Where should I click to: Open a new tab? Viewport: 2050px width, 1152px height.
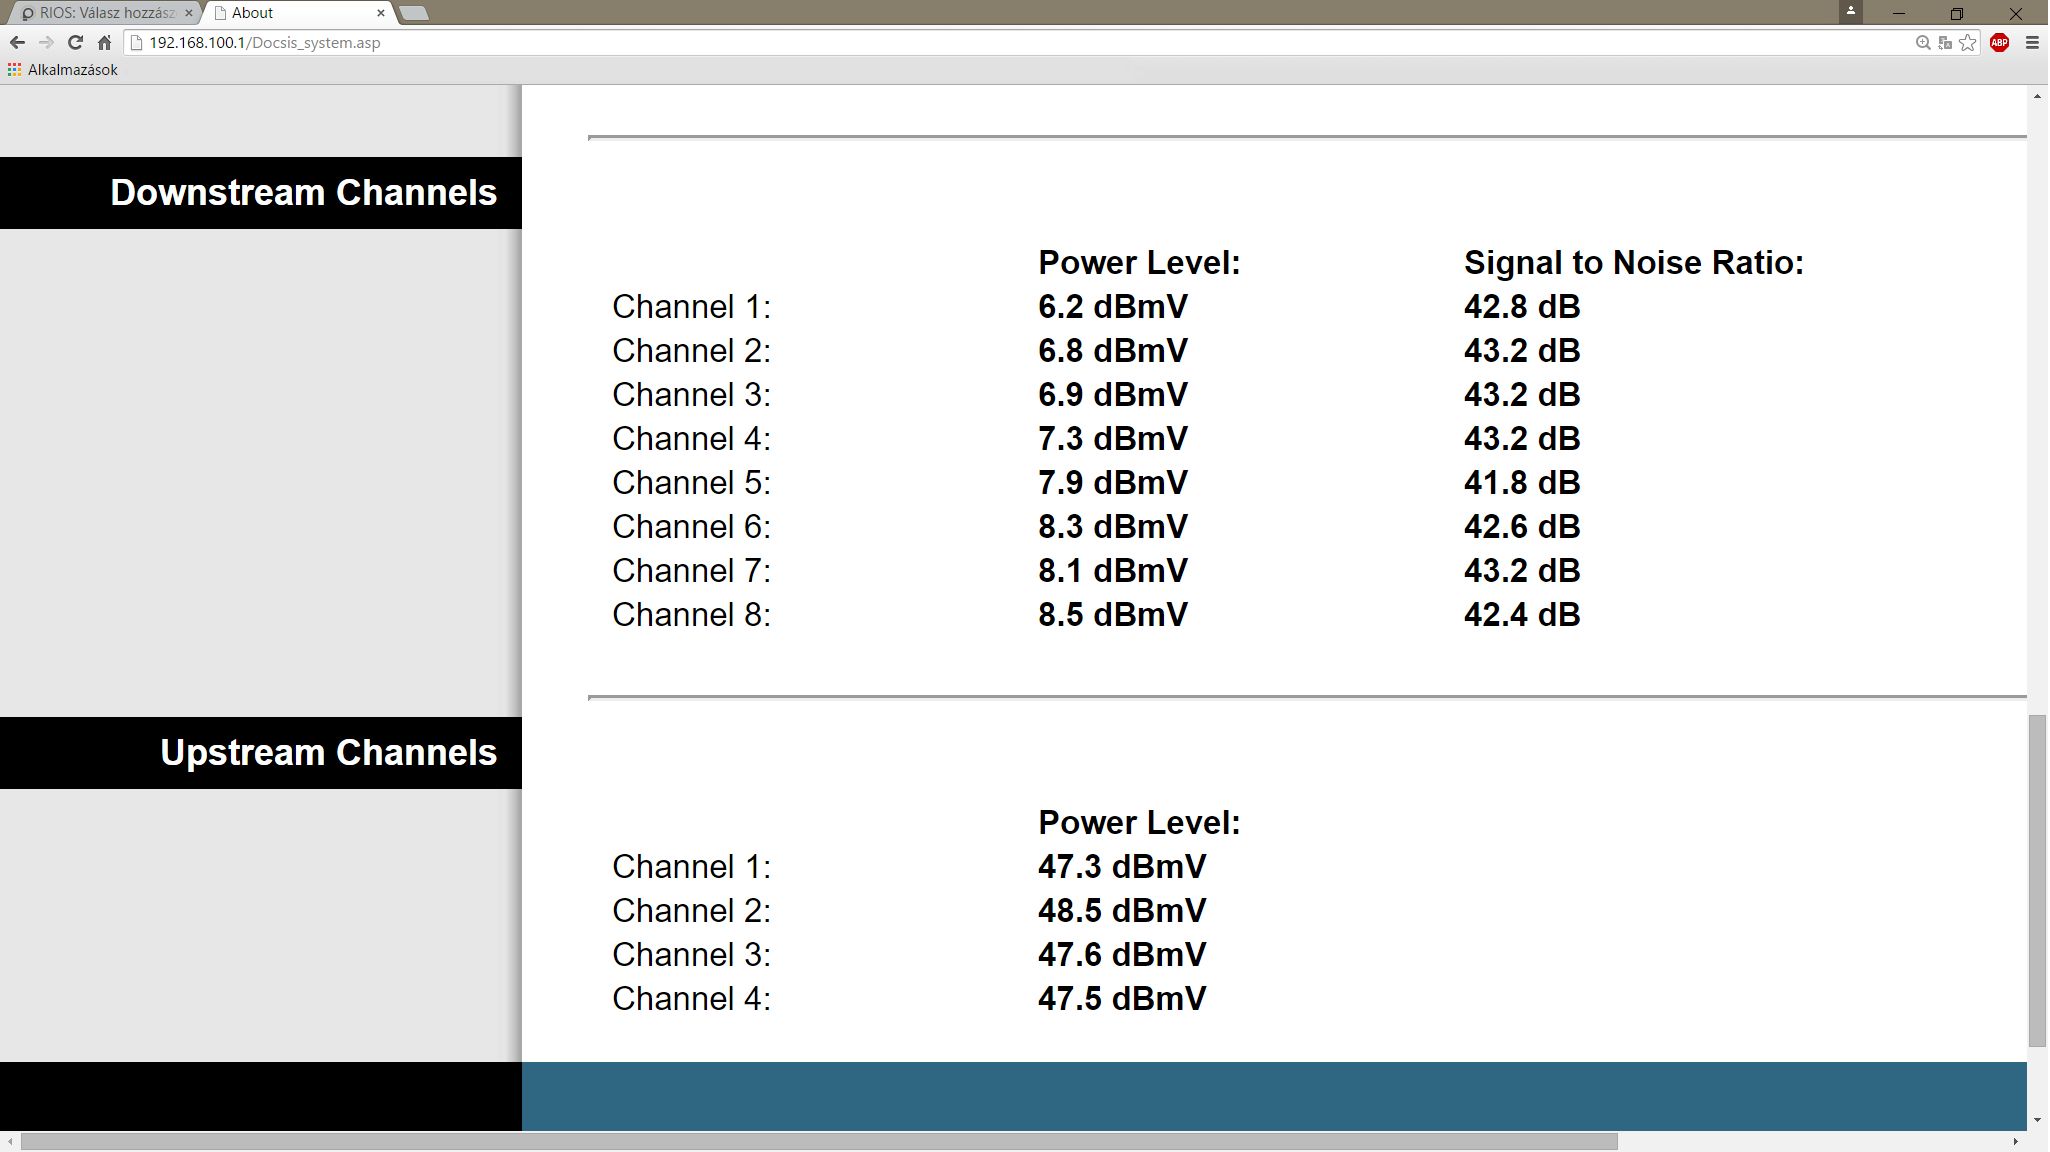tap(414, 13)
